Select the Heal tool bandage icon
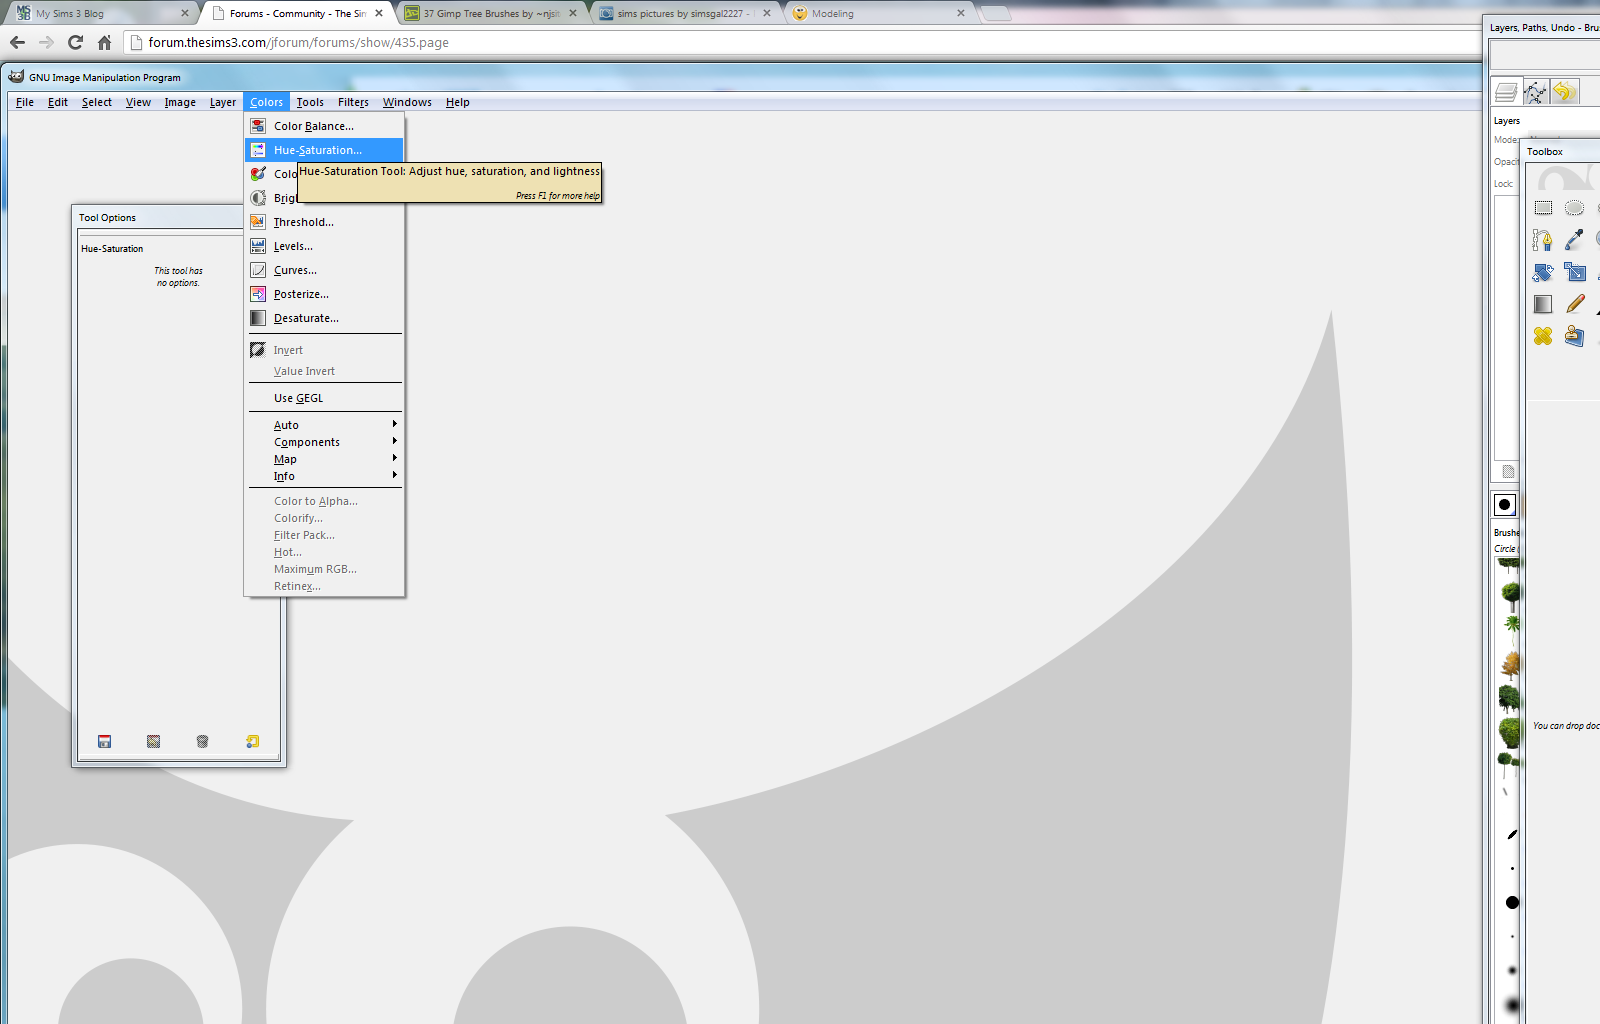The image size is (1600, 1024). pyautogui.click(x=1543, y=336)
